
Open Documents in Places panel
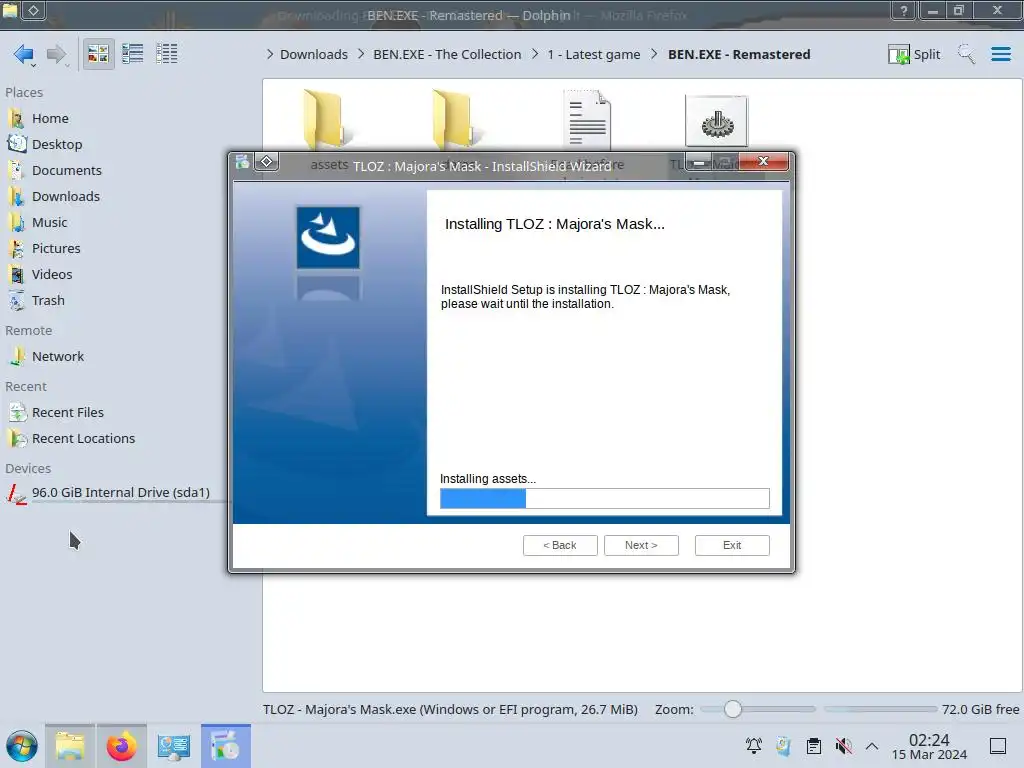[67, 170]
